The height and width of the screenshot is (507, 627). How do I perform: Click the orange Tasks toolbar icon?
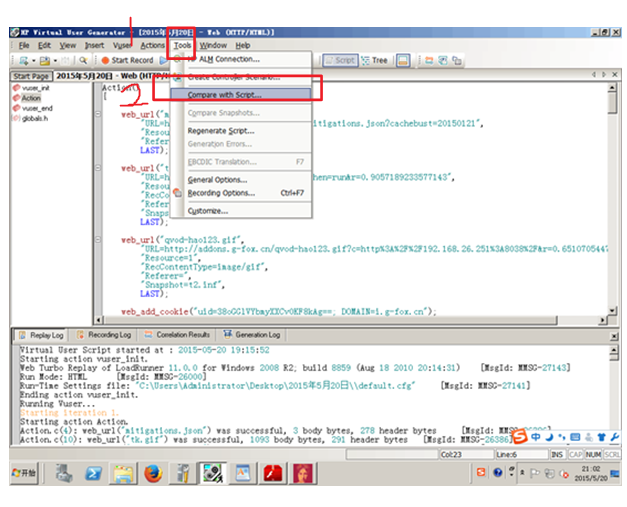pyautogui.click(x=429, y=60)
